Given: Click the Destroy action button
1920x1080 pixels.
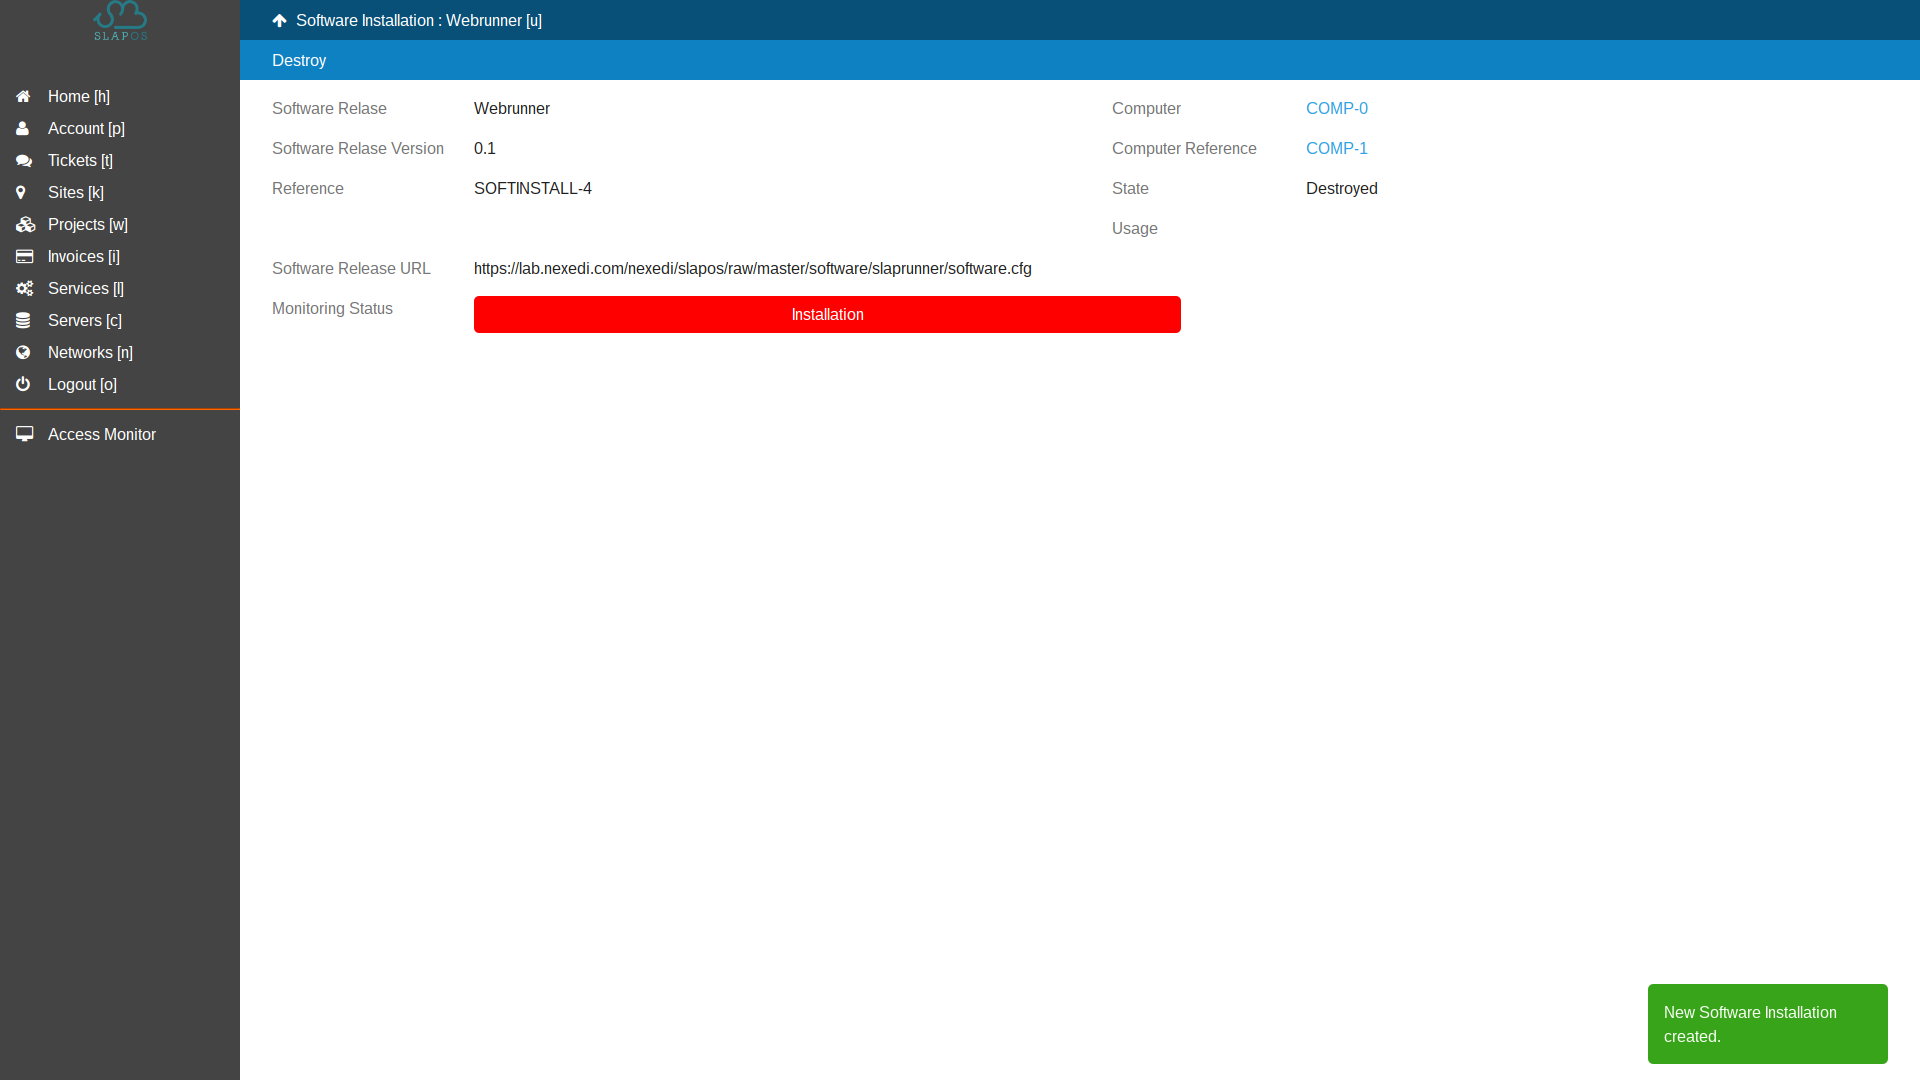Looking at the screenshot, I should (x=299, y=60).
